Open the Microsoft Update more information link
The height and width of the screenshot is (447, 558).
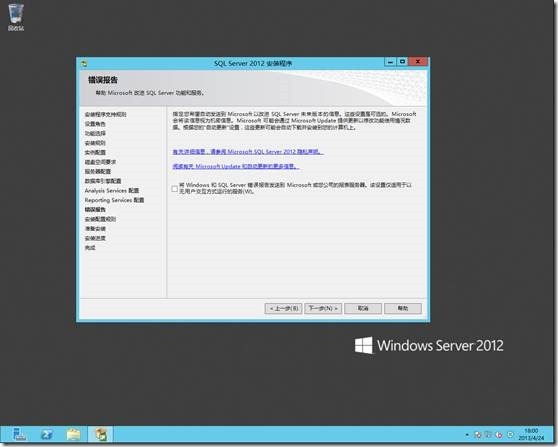(x=236, y=166)
